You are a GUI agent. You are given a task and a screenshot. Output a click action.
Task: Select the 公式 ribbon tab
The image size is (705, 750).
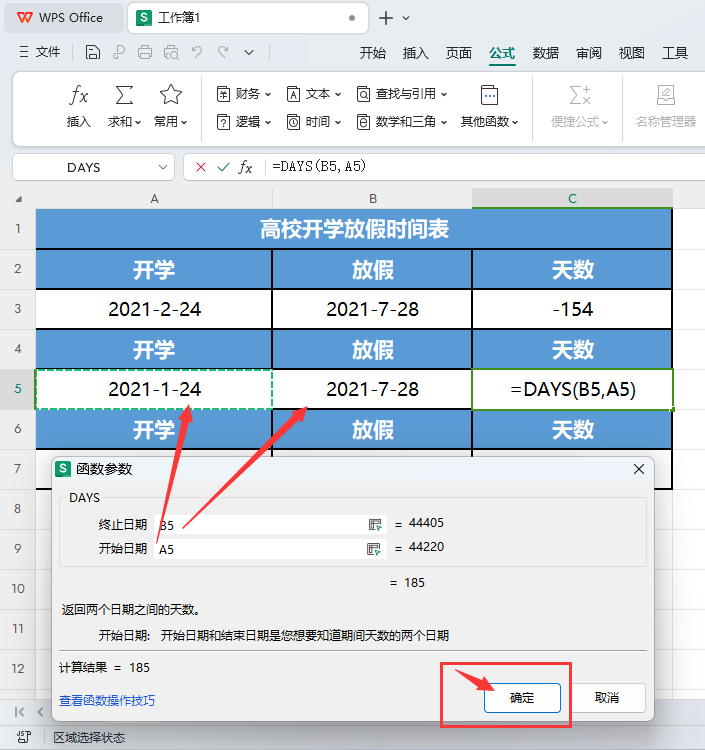coord(502,53)
